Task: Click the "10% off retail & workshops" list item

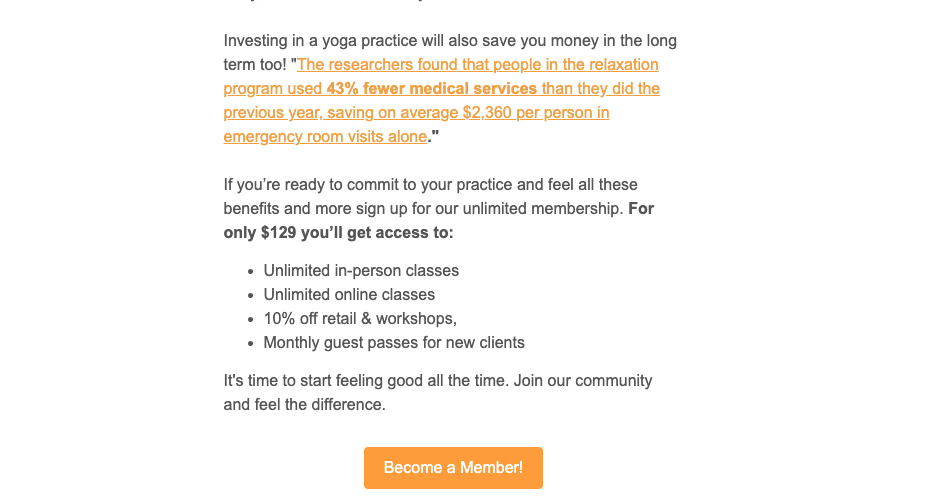Action: (360, 318)
